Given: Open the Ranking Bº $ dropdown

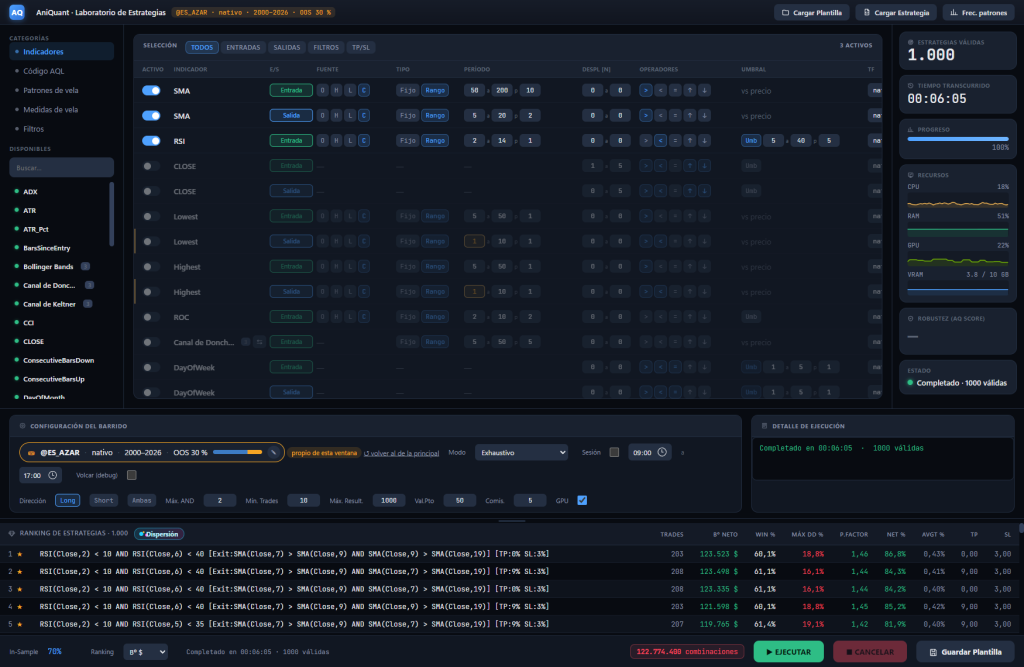Looking at the screenshot, I should coord(146,652).
